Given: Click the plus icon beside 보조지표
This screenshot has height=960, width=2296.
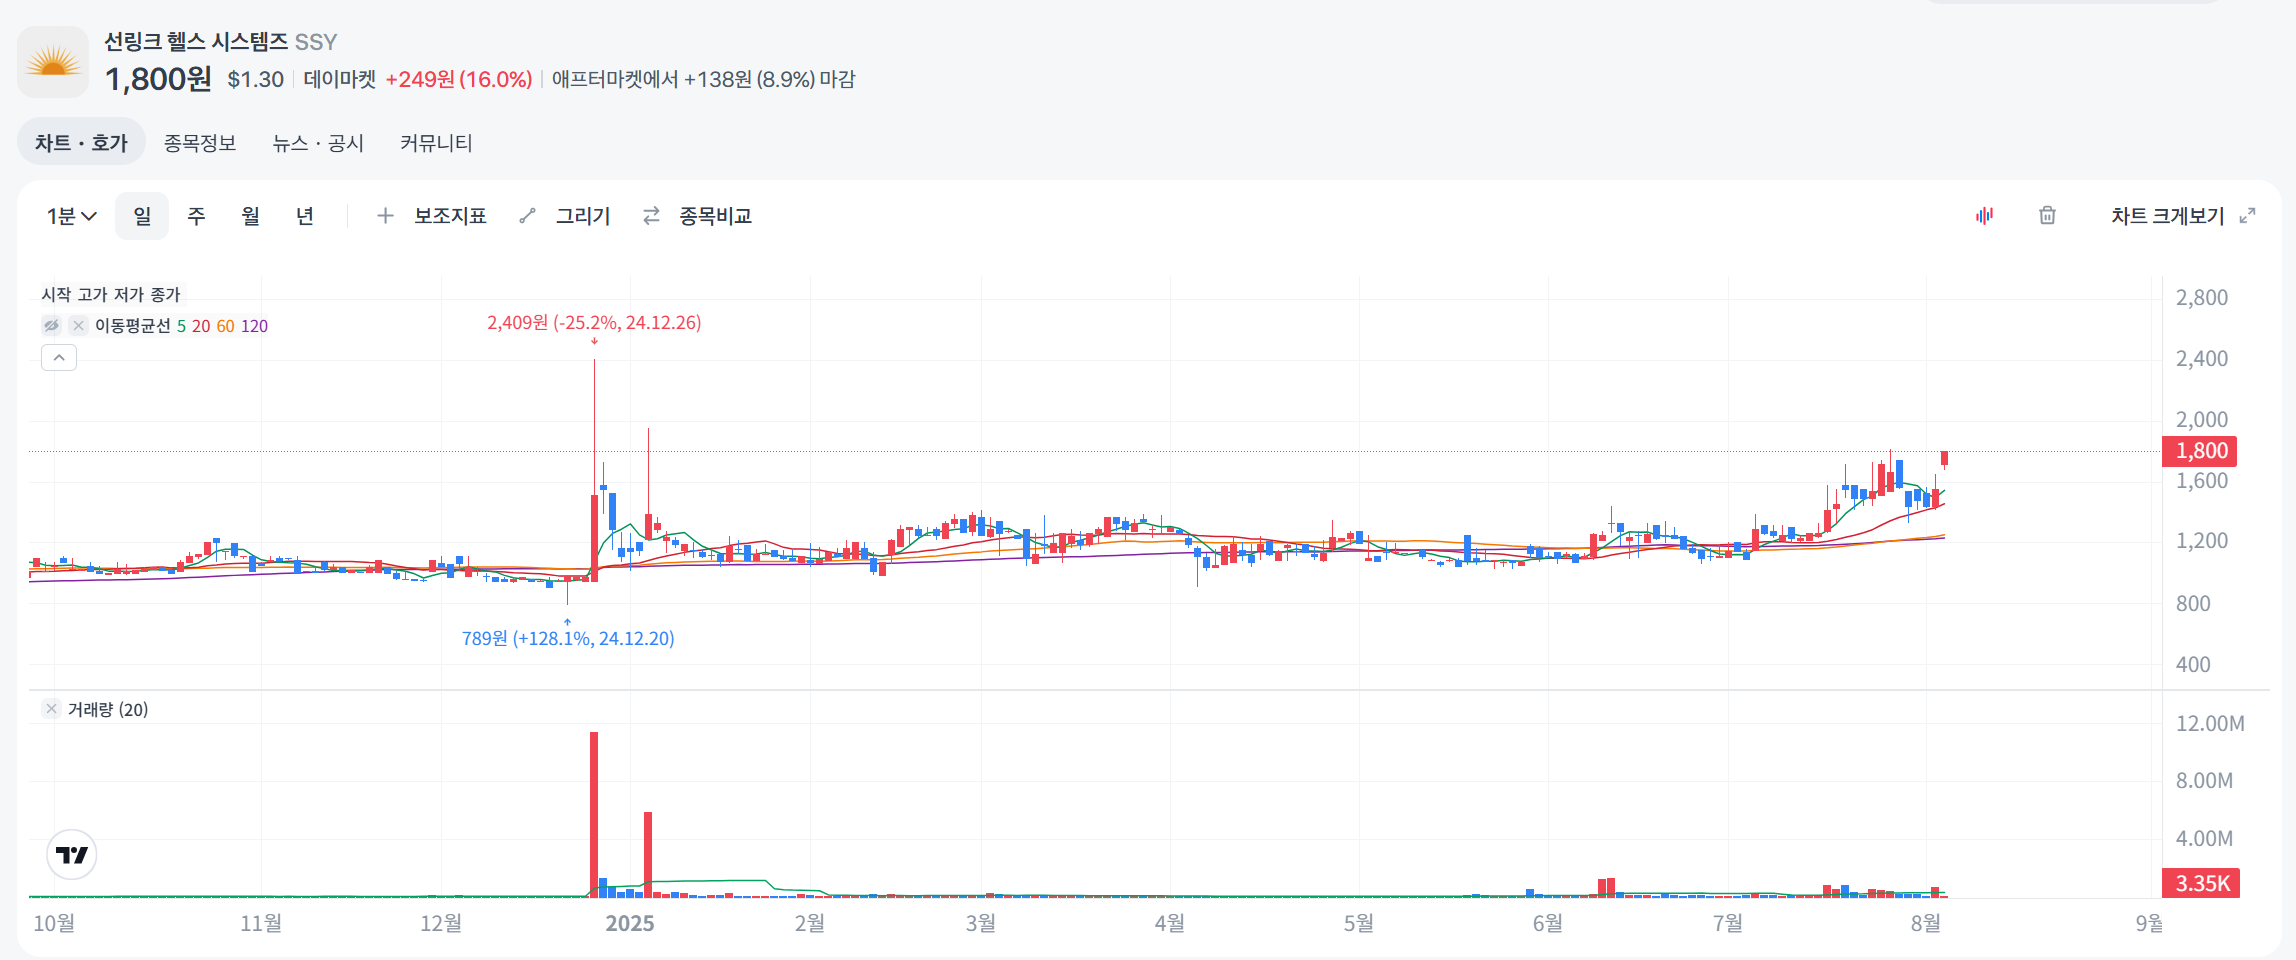Looking at the screenshot, I should tap(385, 216).
